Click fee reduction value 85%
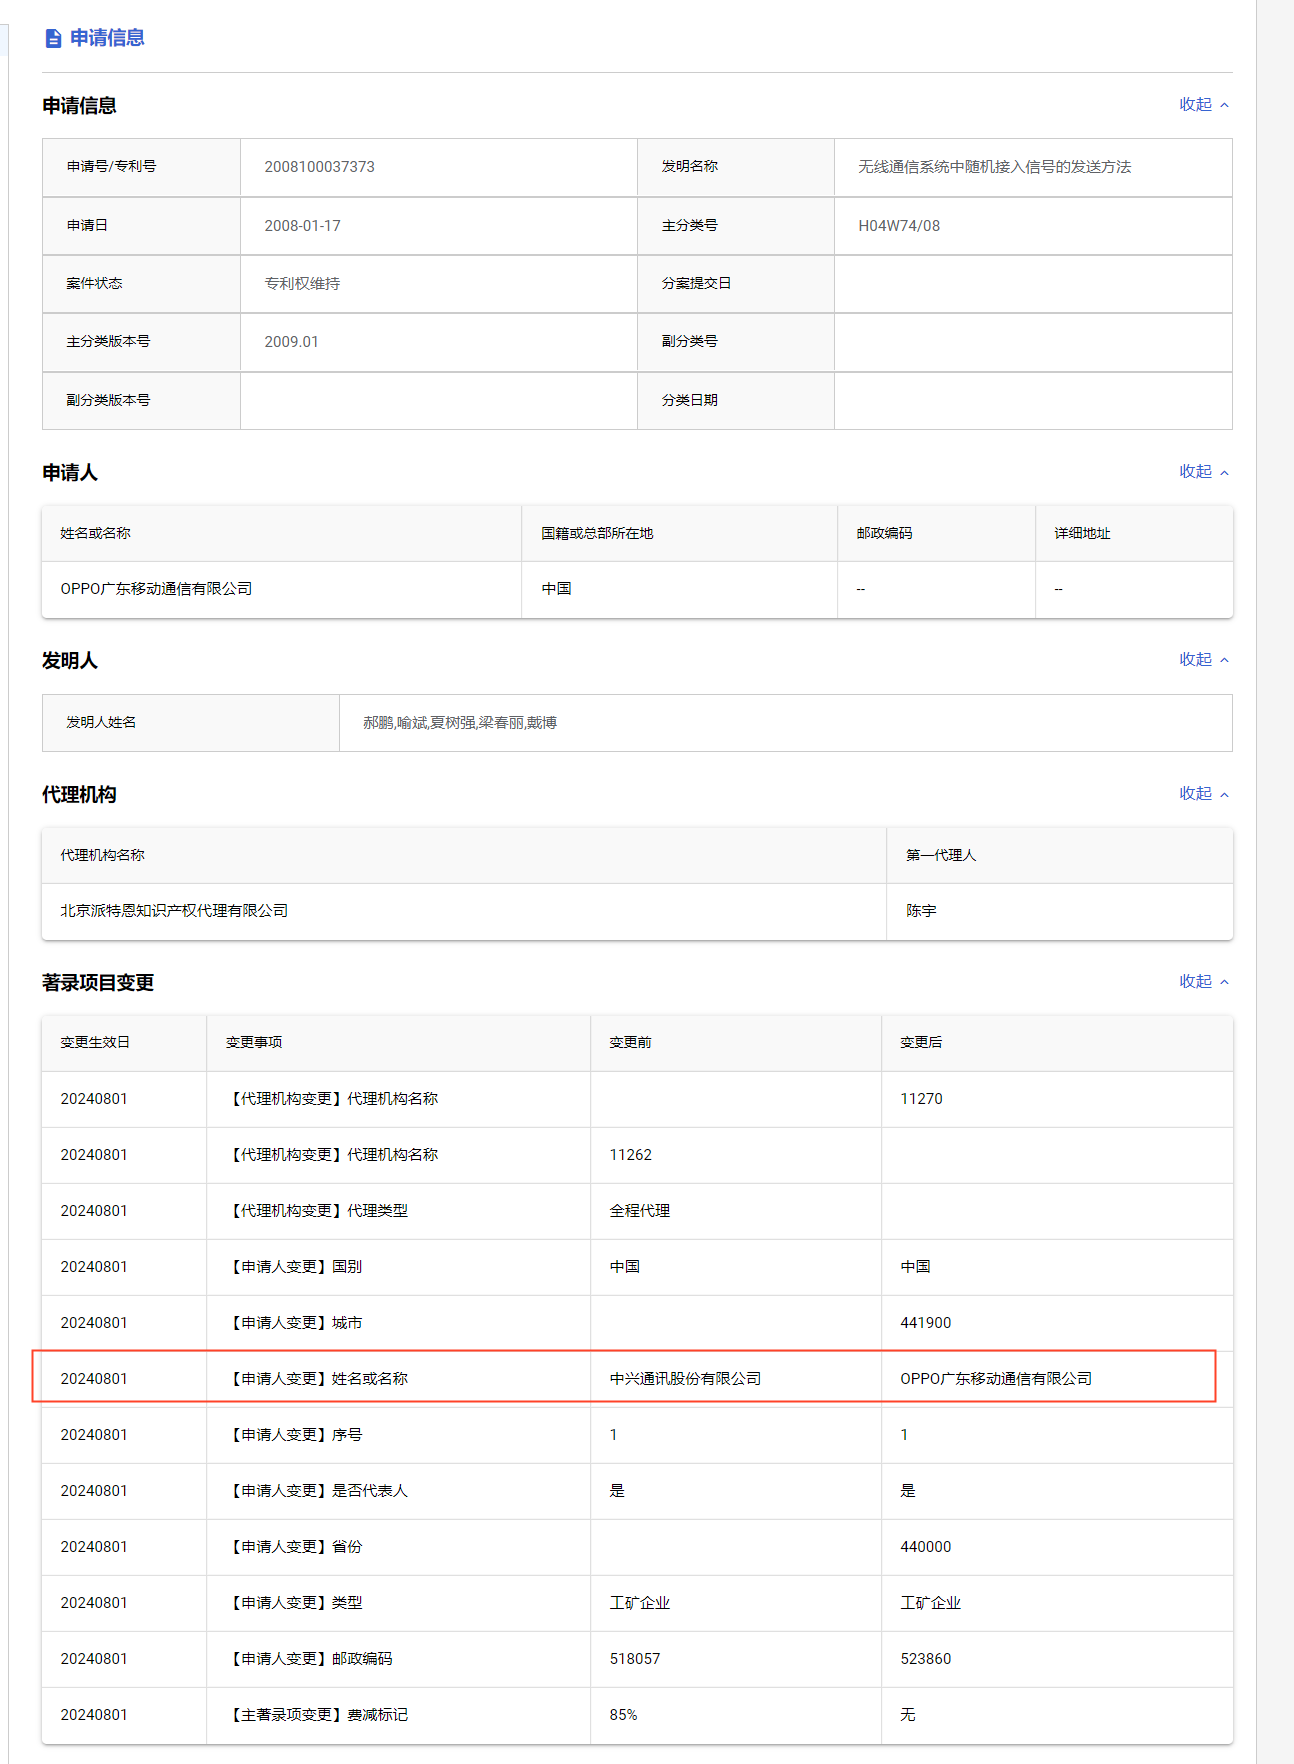1294x1764 pixels. [623, 1715]
